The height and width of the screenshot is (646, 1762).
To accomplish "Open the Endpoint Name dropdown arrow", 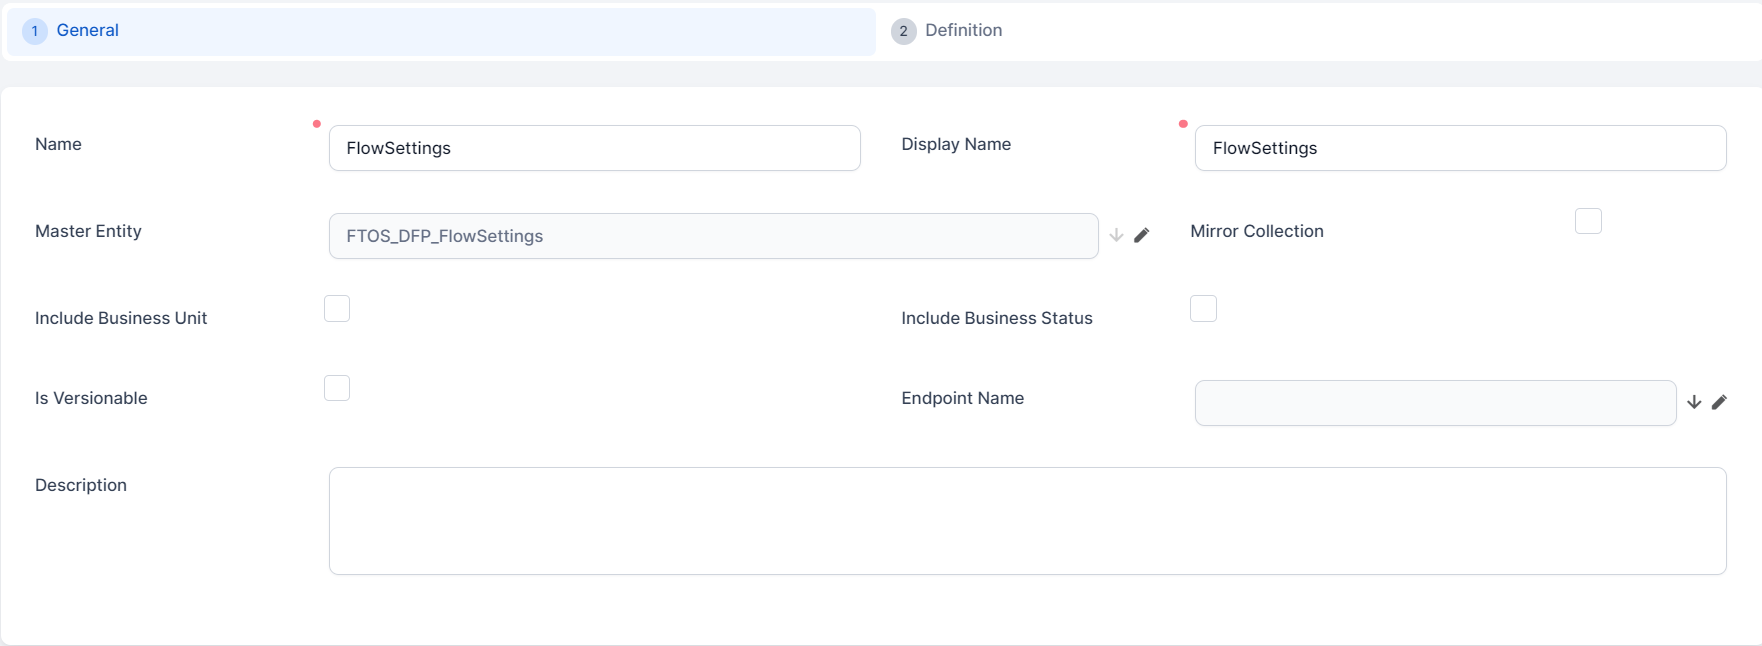I will 1694,403.
